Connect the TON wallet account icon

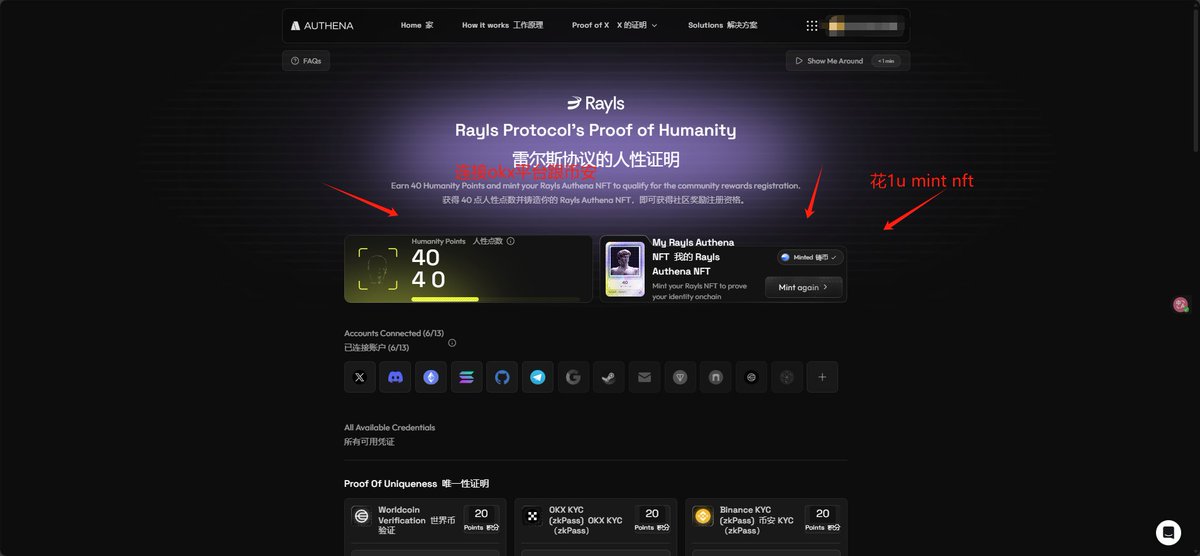click(x=680, y=377)
